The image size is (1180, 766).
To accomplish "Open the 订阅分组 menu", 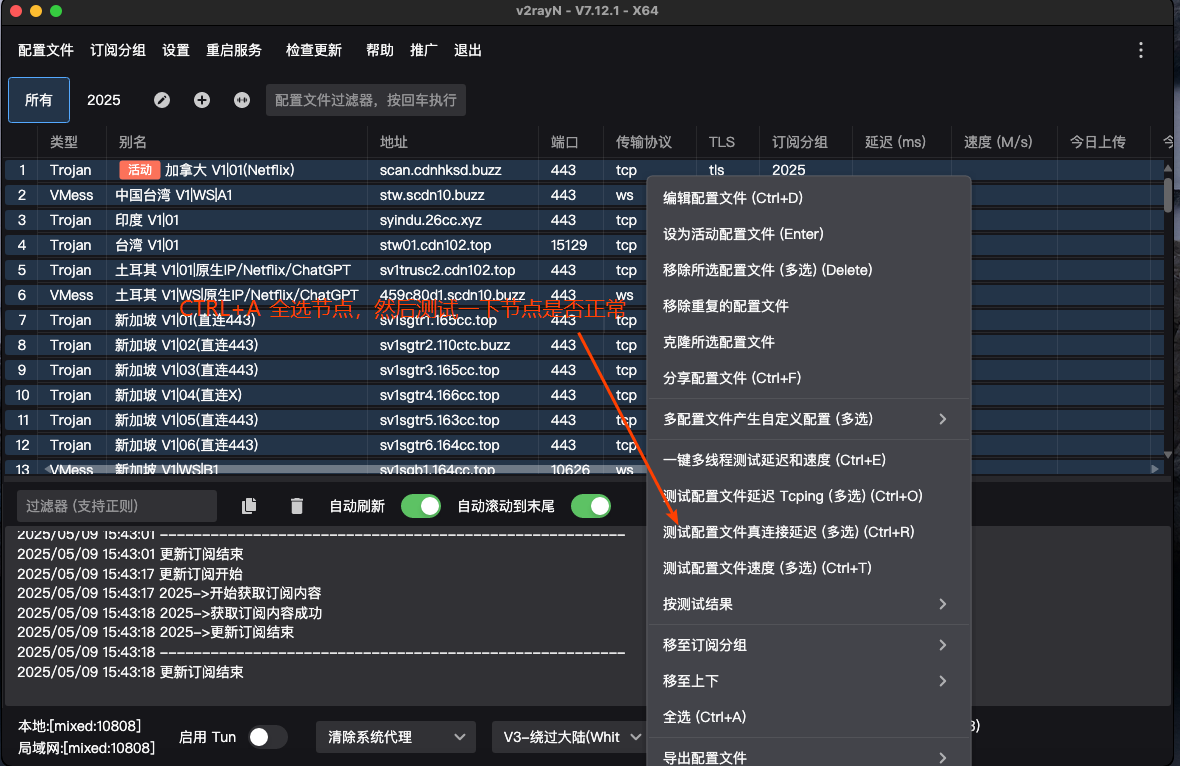I will pos(117,50).
